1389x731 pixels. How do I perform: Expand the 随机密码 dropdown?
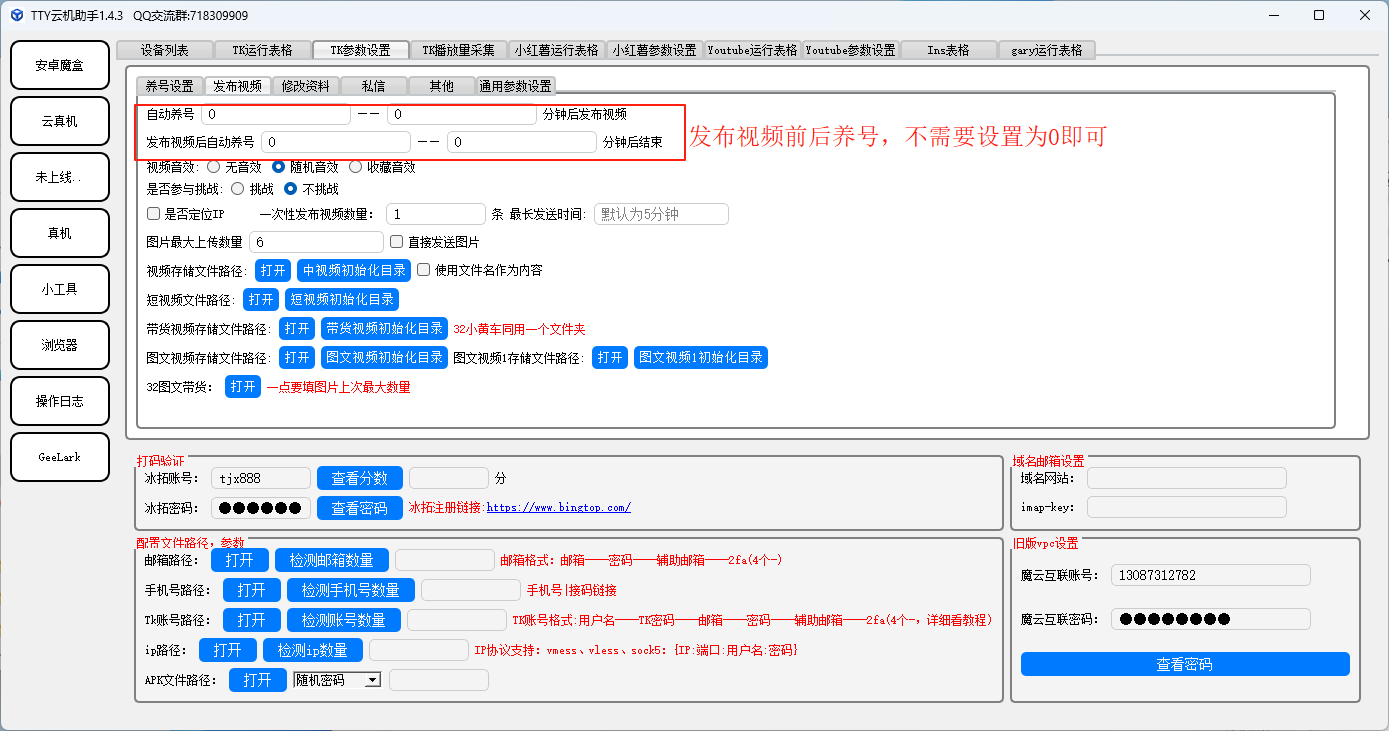point(337,680)
